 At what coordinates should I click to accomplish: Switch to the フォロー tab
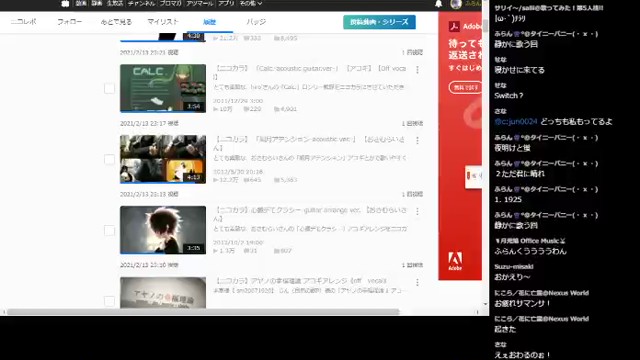click(69, 22)
